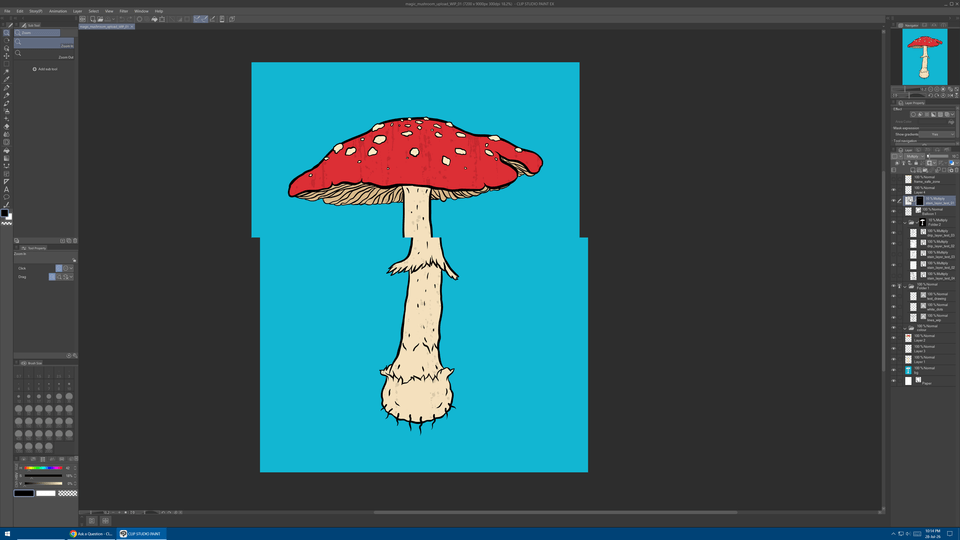The image size is (960, 540).
Task: Select the Pen tool in toolbox
Action: (x=7, y=88)
